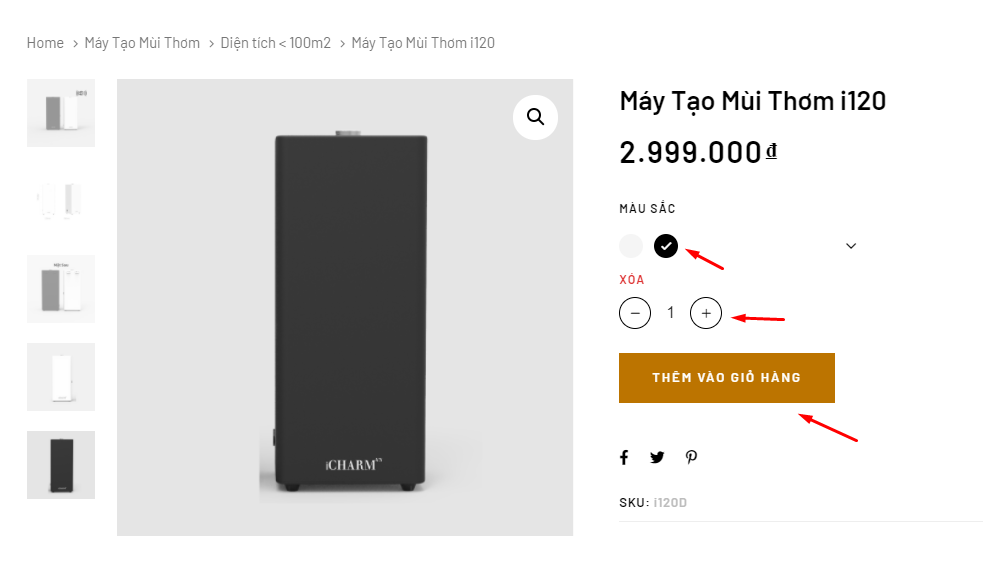Share product on Facebook
The width and height of the screenshot is (983, 573).
(x=624, y=457)
